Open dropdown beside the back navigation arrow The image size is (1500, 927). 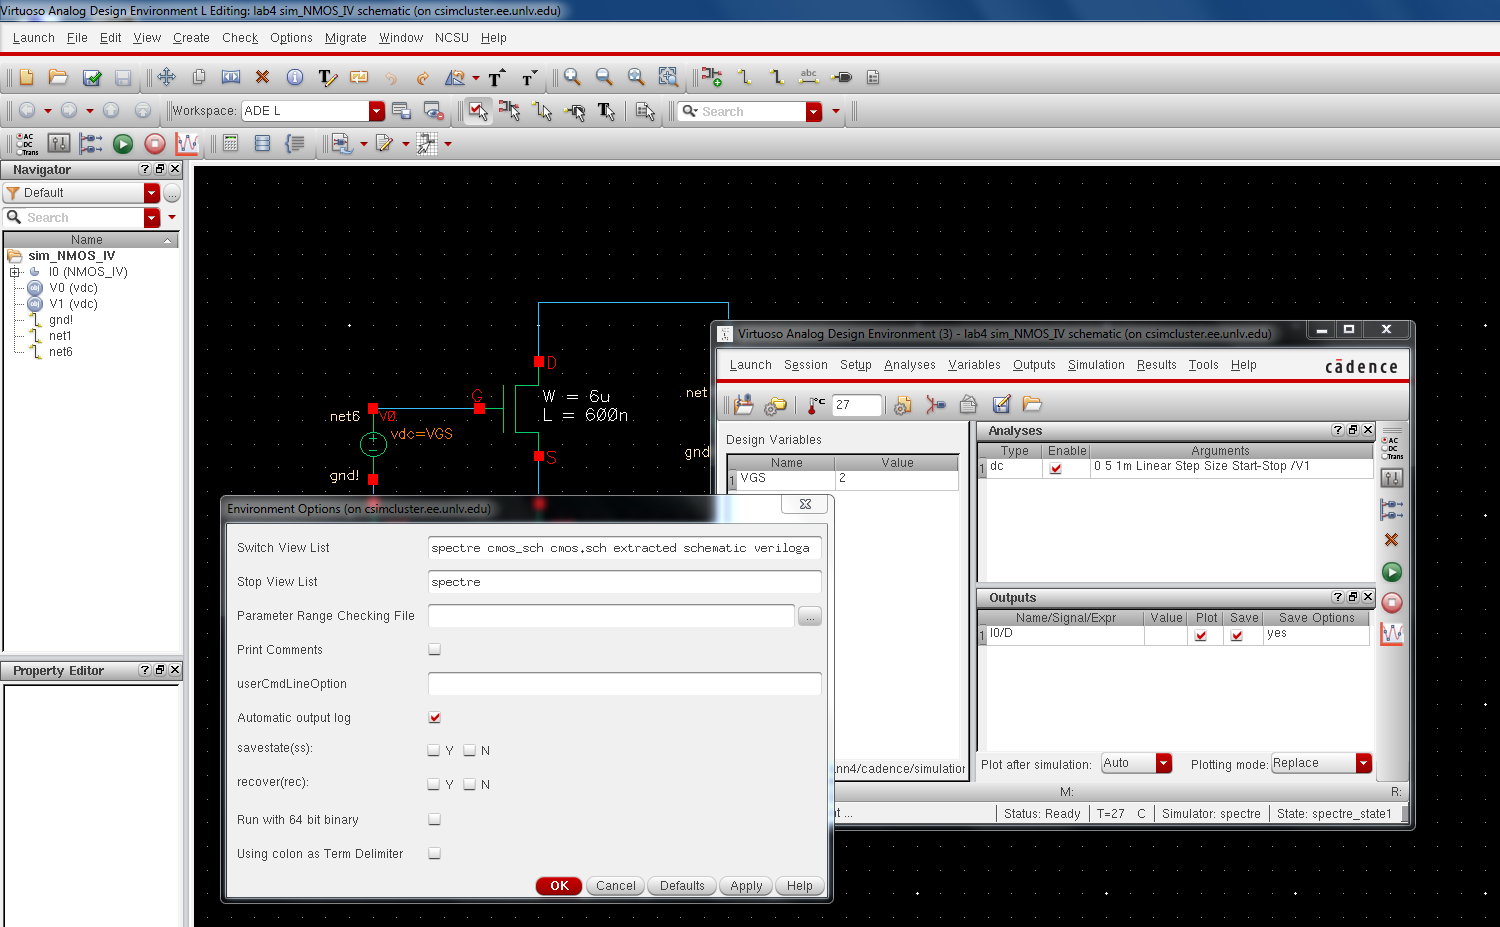[47, 111]
